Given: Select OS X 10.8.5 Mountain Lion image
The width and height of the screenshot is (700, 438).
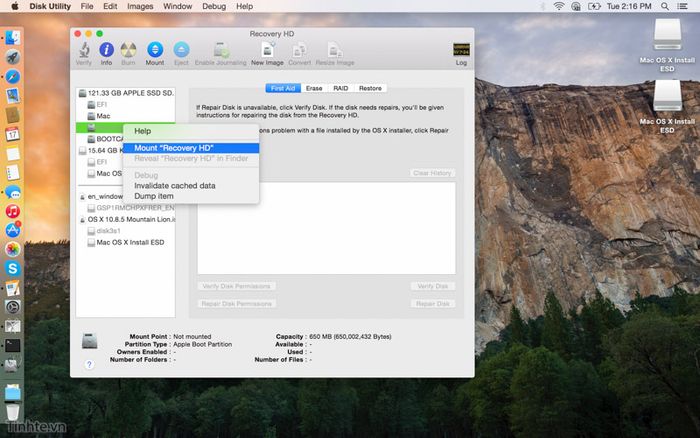Looking at the screenshot, I should click(x=126, y=219).
